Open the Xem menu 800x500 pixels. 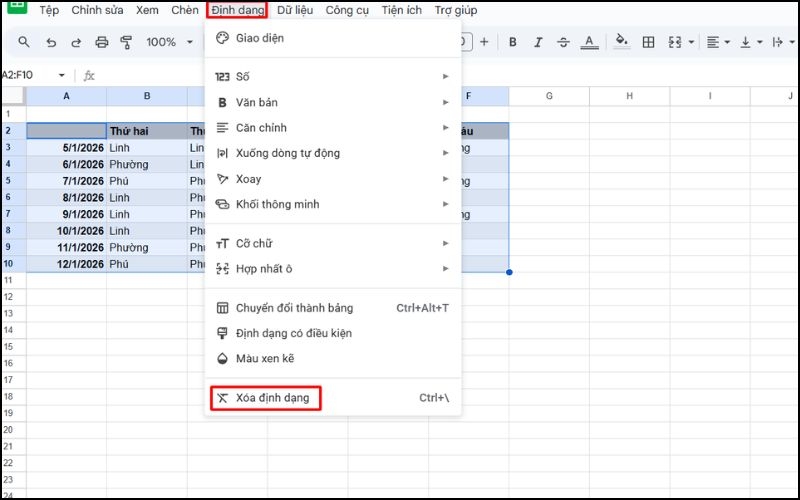coord(147,10)
